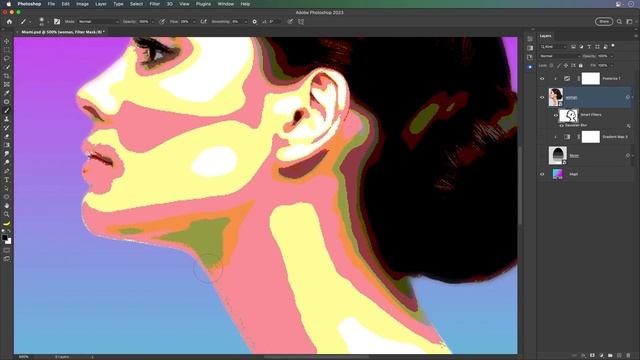
Task: Select the Eraser tool
Action: click(x=7, y=136)
